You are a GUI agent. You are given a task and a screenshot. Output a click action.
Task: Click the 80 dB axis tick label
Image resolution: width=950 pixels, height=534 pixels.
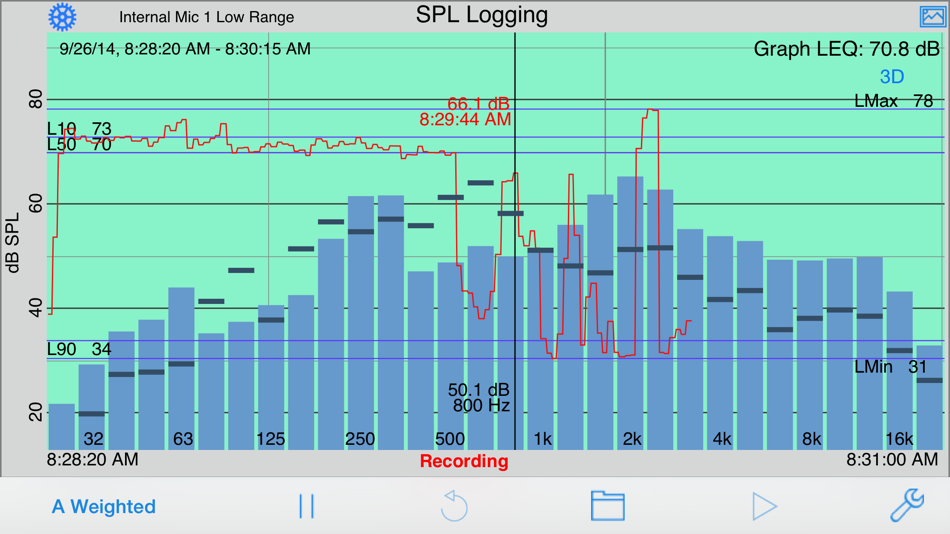tap(36, 99)
